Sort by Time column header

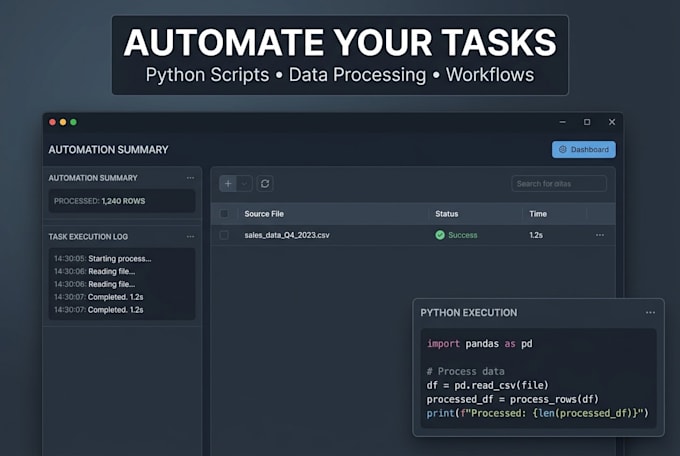pos(538,213)
